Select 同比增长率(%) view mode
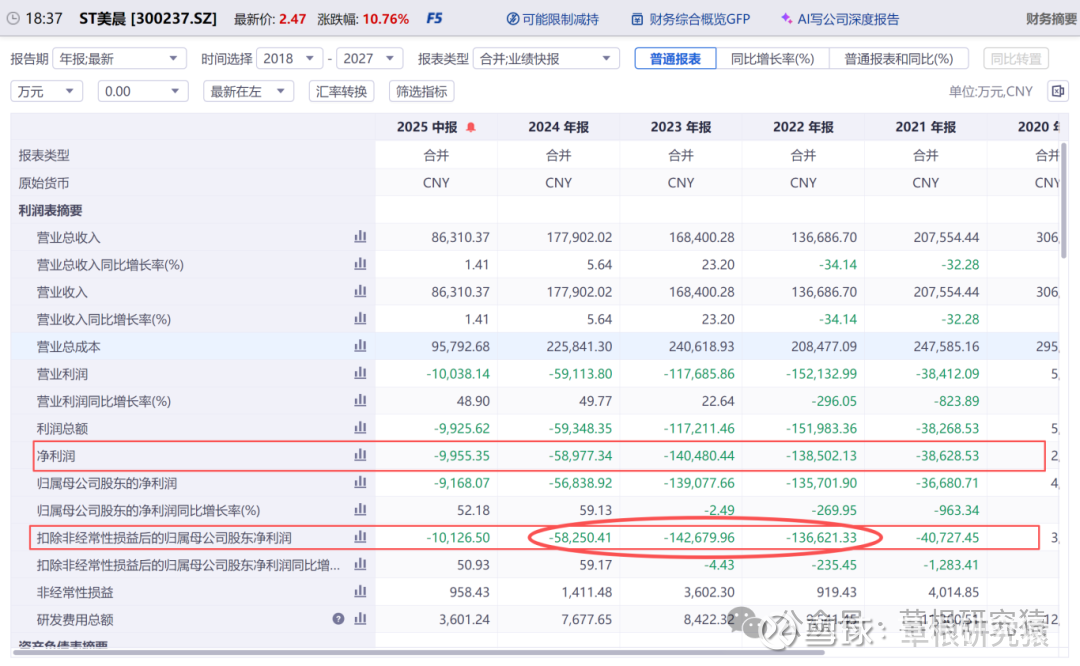 tap(772, 59)
